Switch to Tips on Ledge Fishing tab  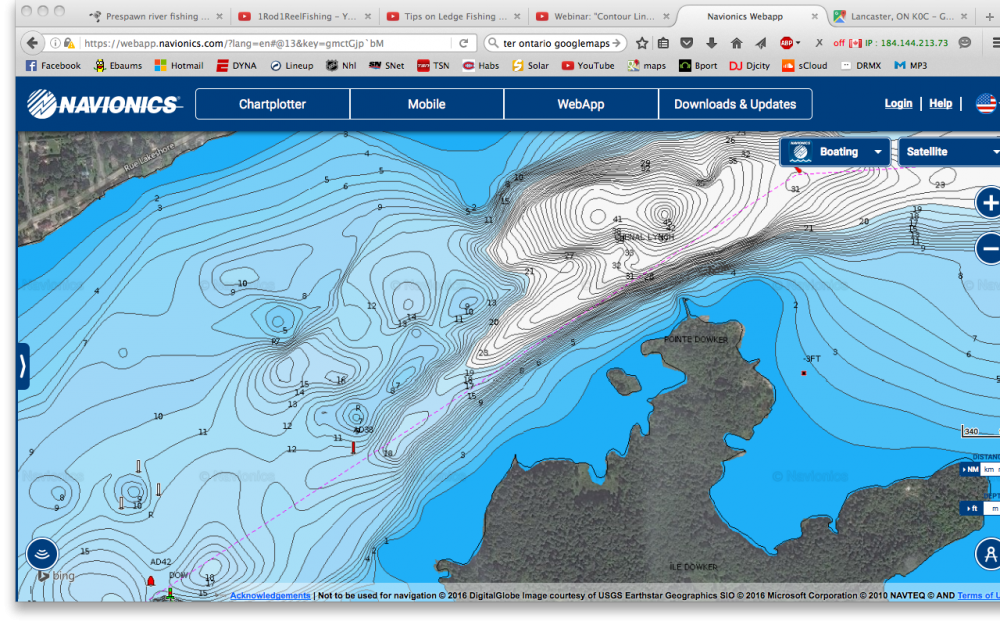tap(455, 16)
